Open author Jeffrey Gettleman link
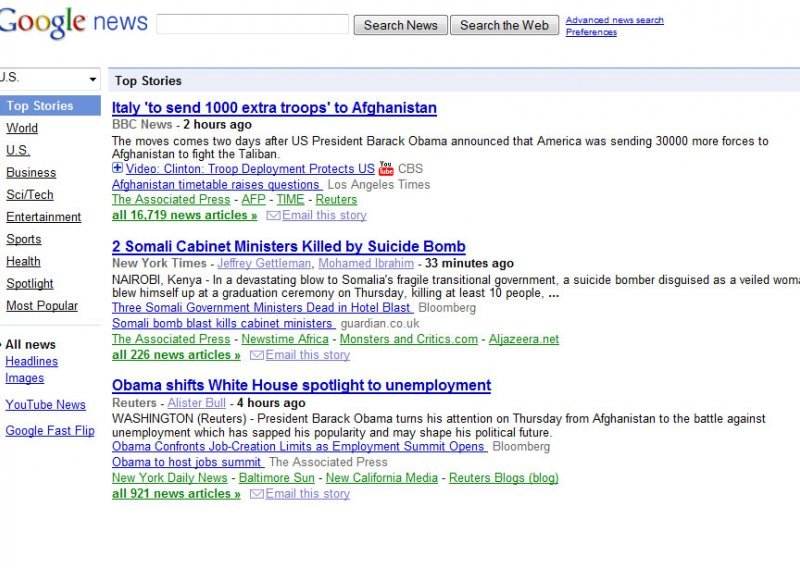 tap(264, 263)
